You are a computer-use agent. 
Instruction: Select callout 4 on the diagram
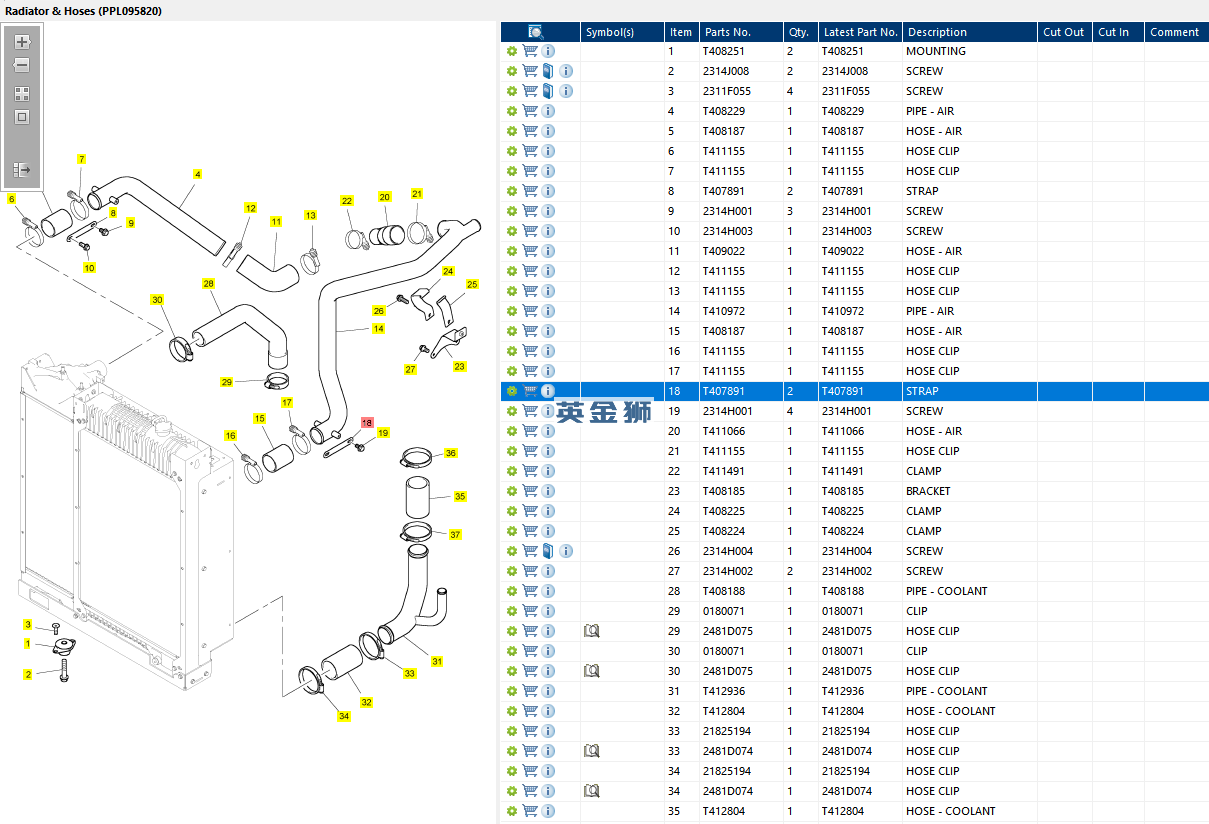tap(198, 174)
